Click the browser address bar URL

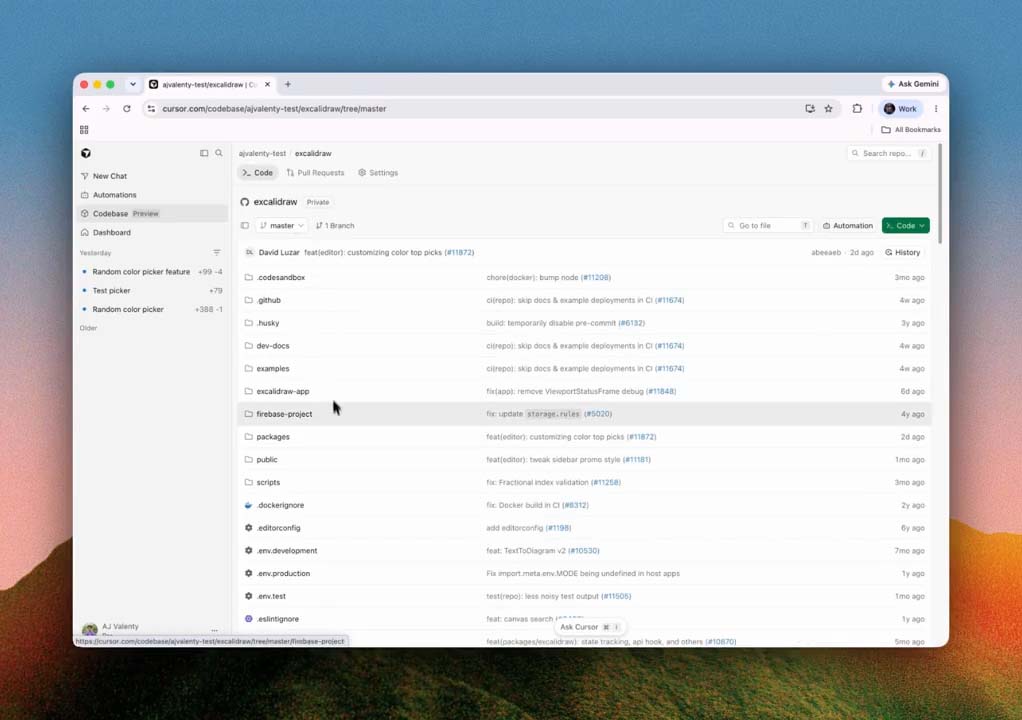click(x=274, y=109)
